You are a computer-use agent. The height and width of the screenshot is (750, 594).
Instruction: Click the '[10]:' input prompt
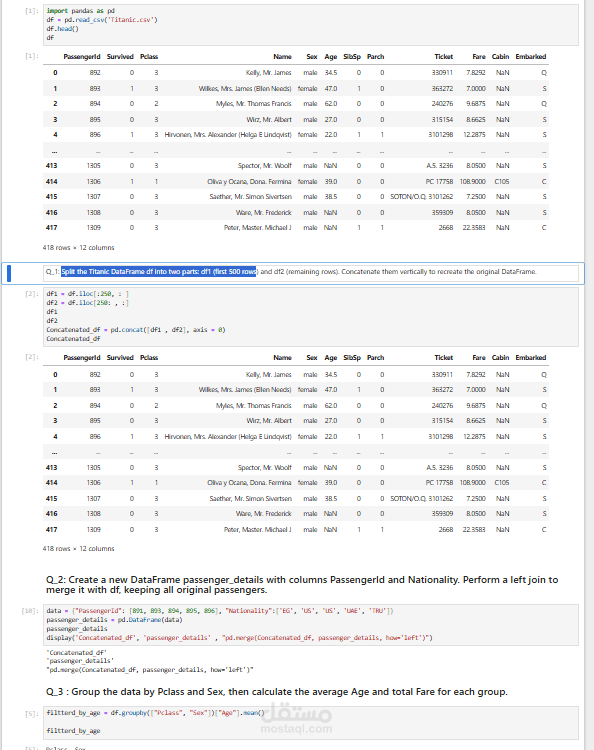click(30, 611)
